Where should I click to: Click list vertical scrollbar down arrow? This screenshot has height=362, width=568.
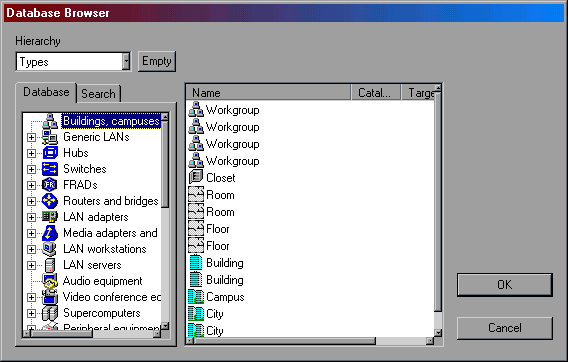coord(438,333)
